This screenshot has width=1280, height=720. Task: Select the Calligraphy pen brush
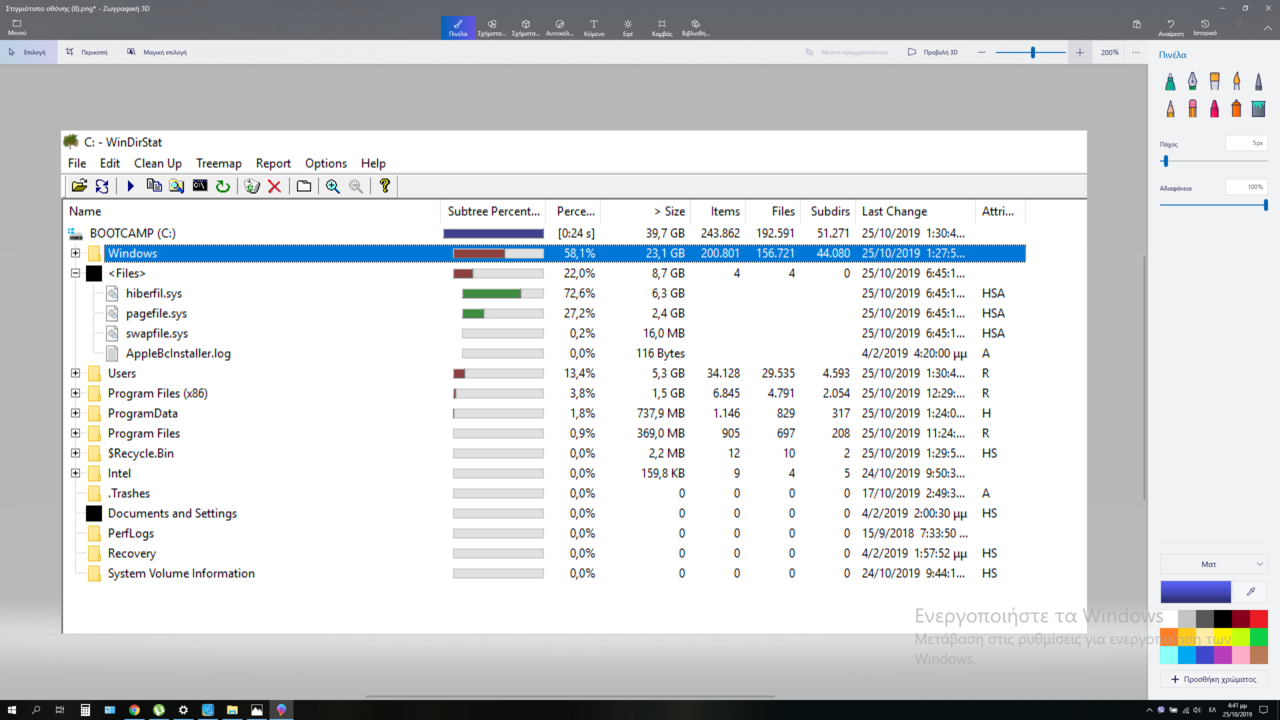click(1192, 81)
